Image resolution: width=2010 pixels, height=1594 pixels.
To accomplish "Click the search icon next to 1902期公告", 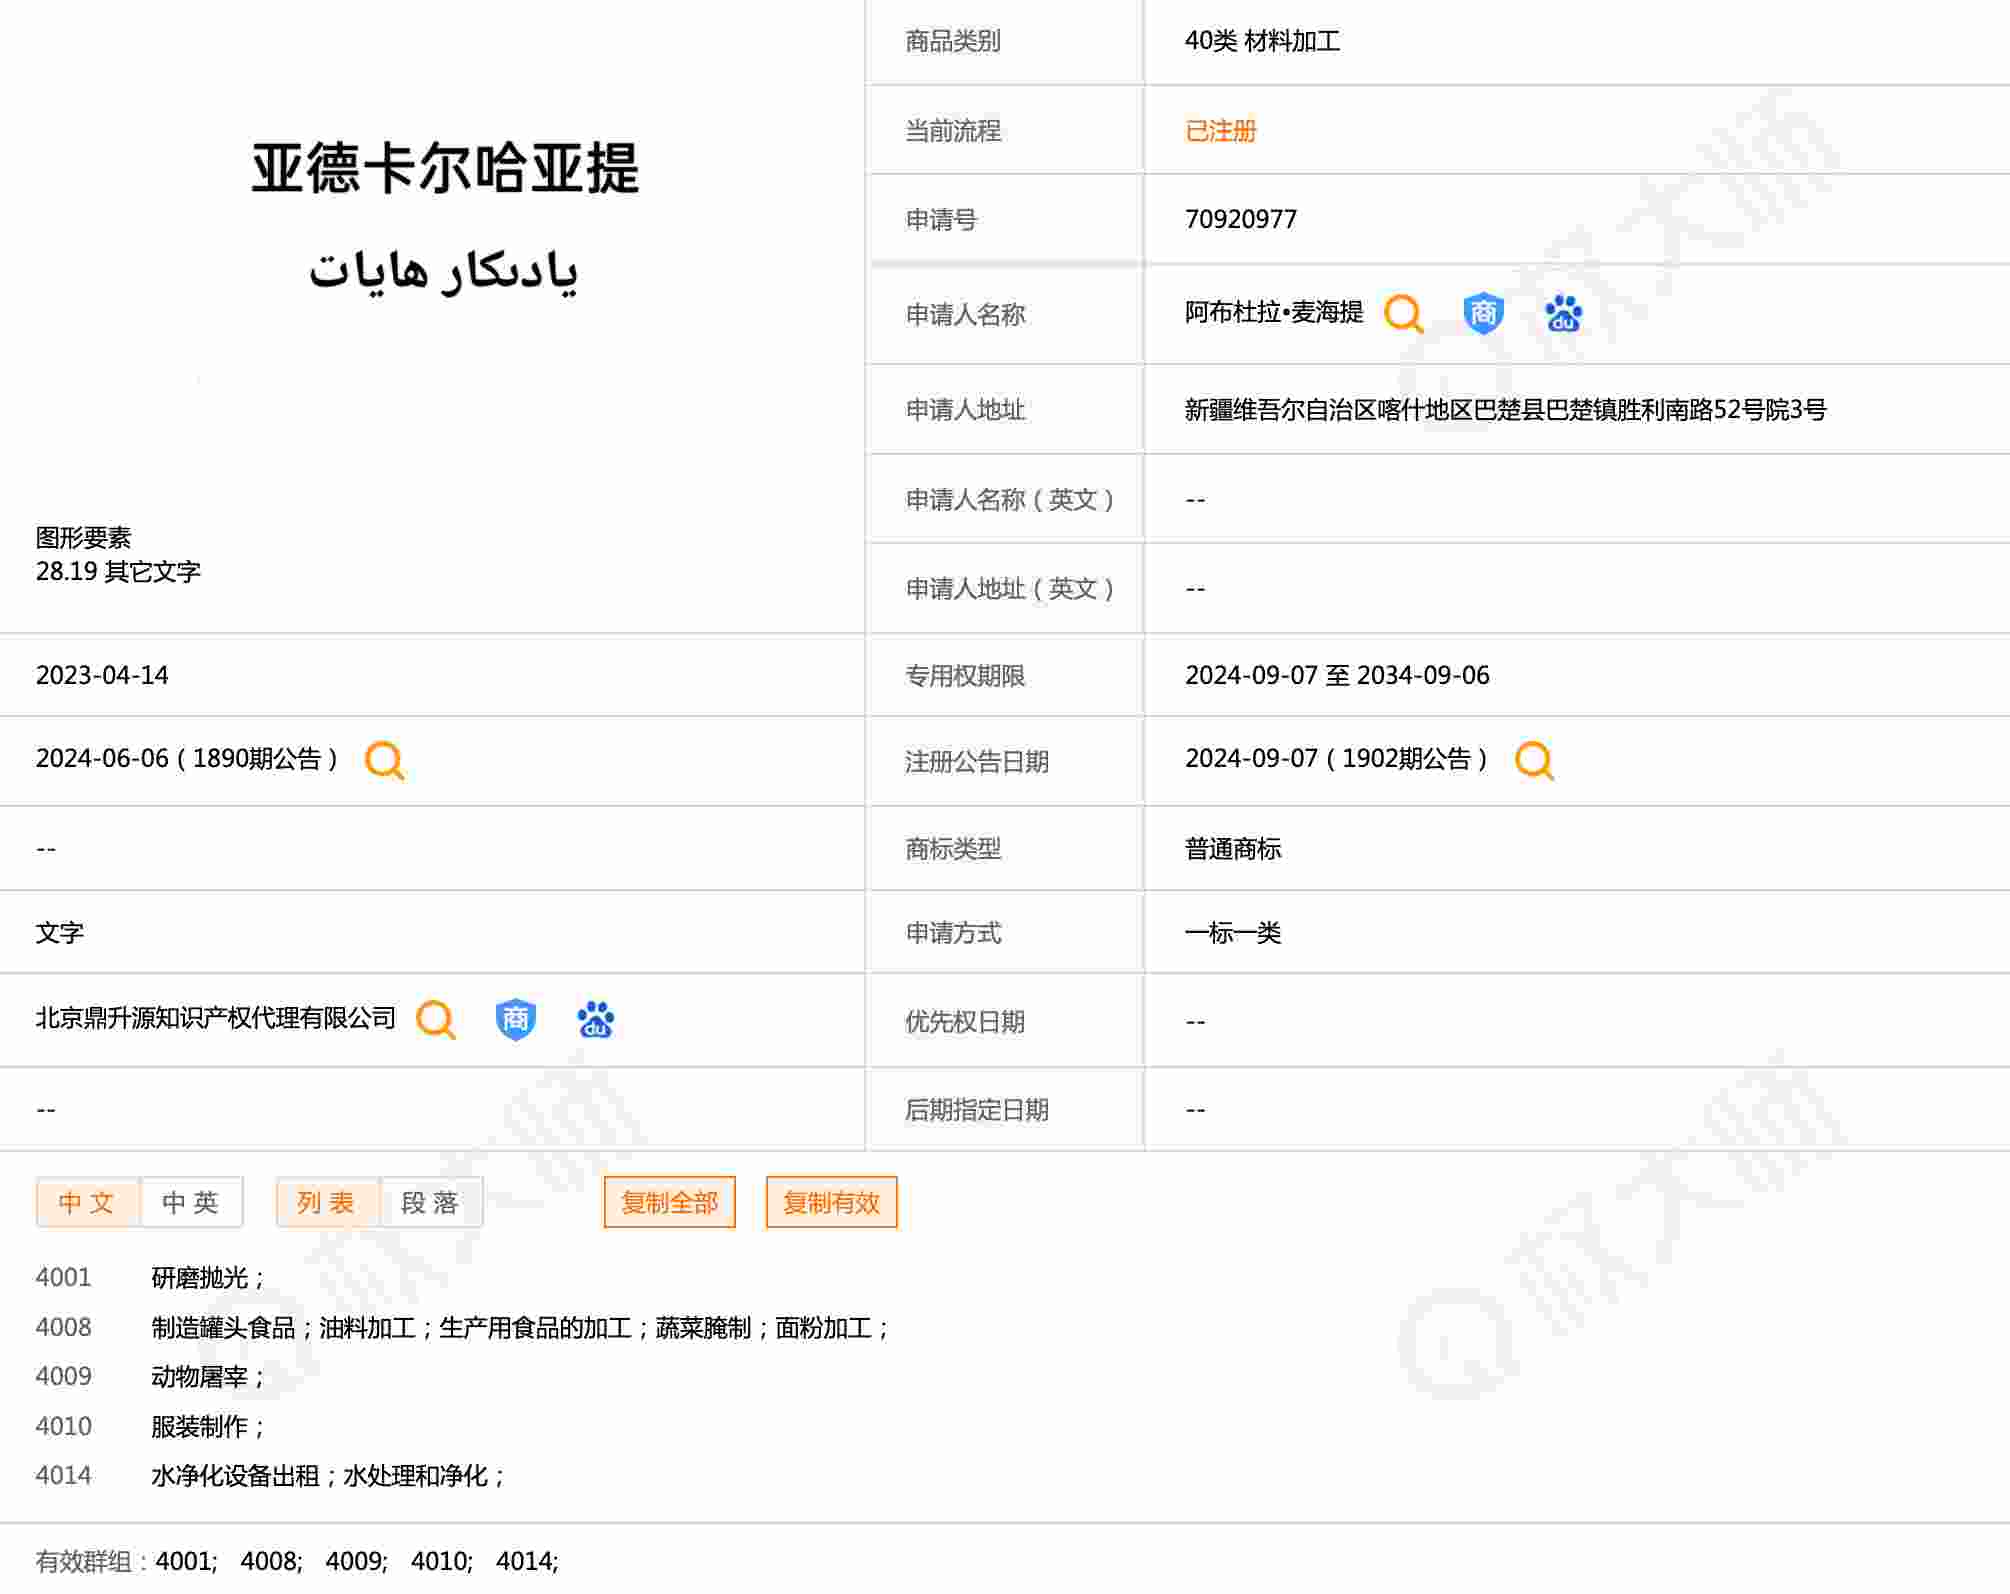I will [1534, 760].
